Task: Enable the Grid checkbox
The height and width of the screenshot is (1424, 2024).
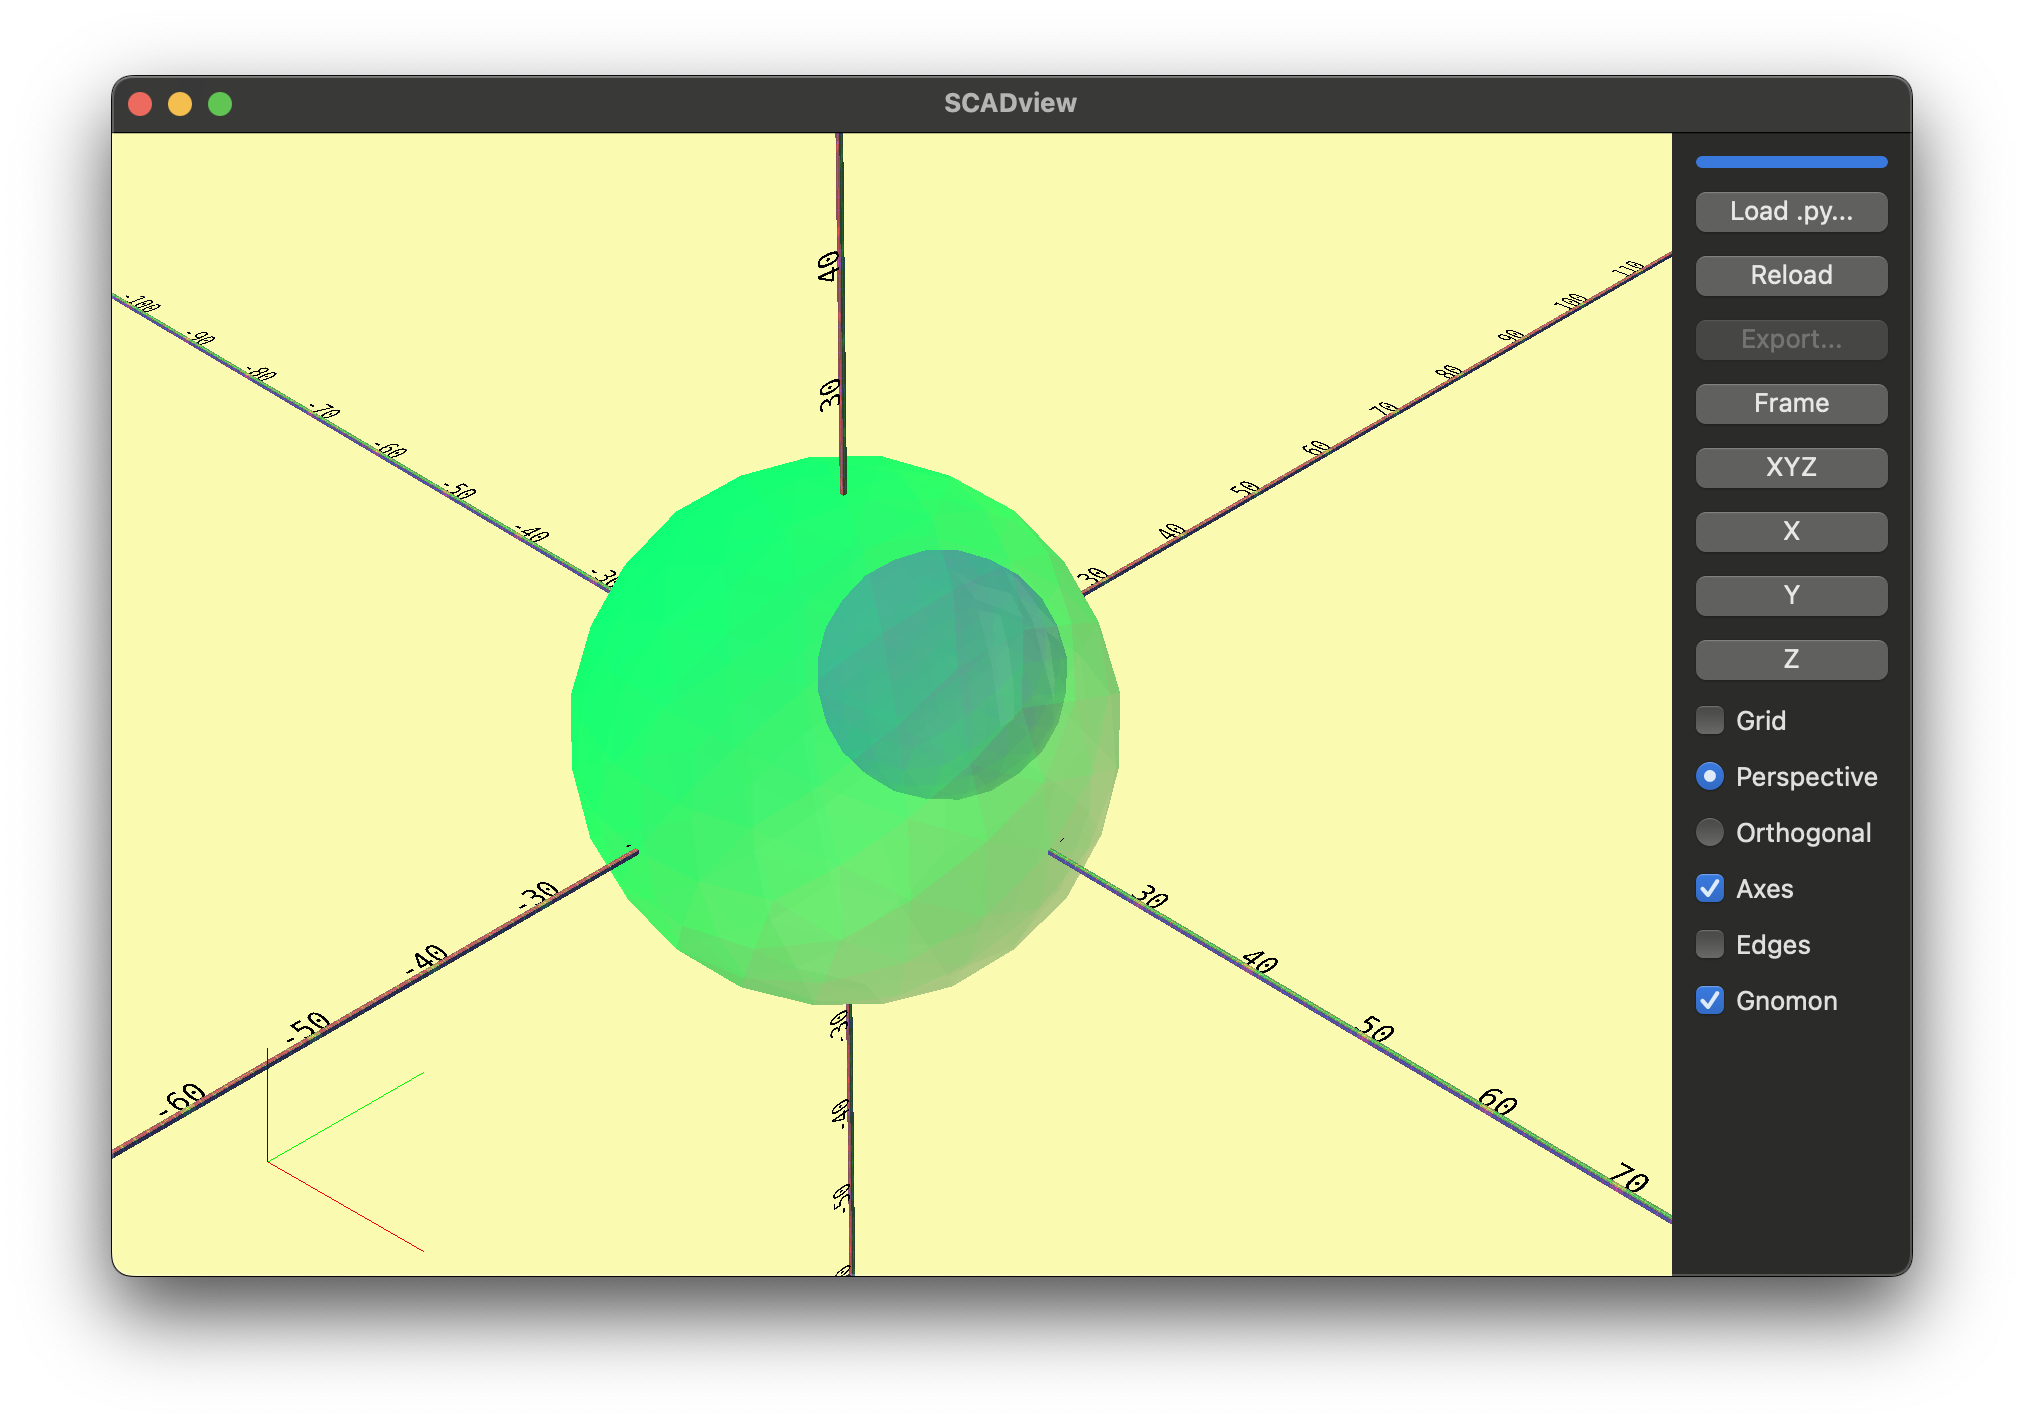Action: 1709,720
